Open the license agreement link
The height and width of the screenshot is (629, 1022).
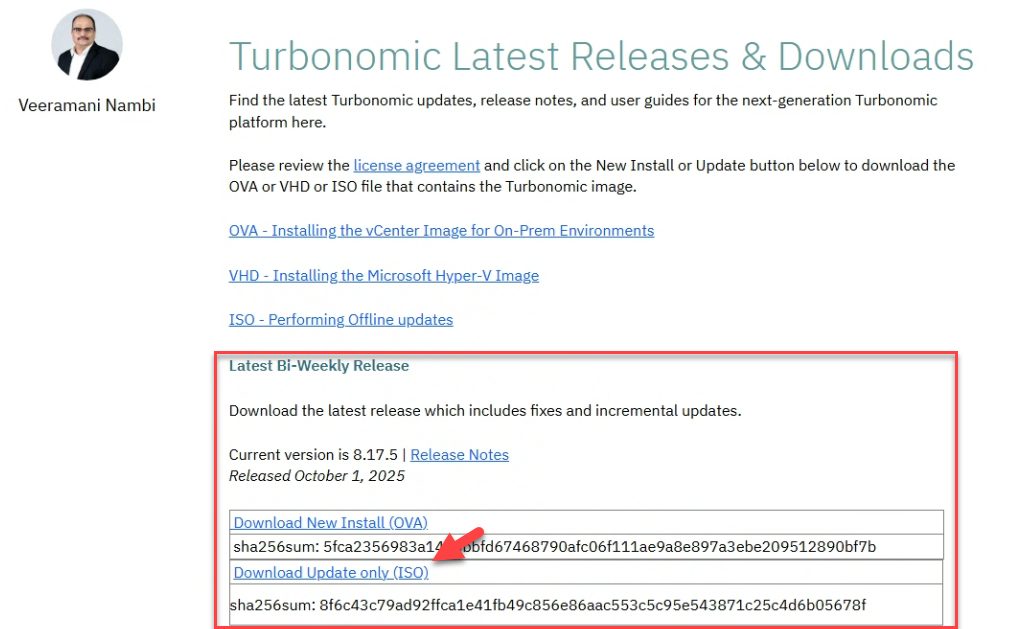(416, 166)
